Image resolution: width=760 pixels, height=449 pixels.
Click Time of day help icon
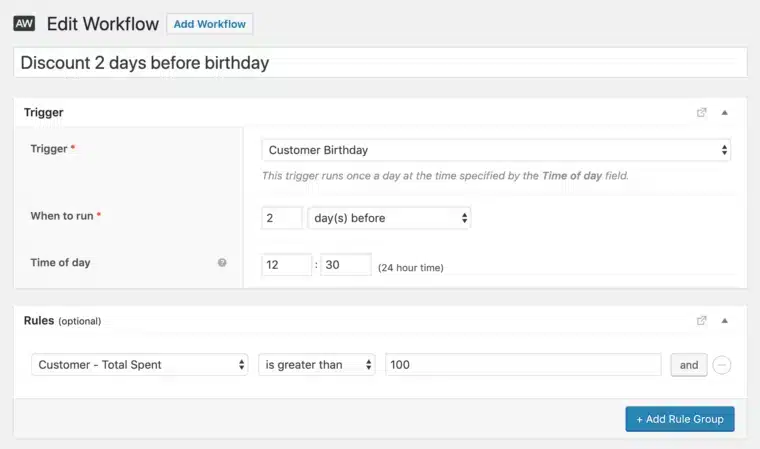click(222, 263)
